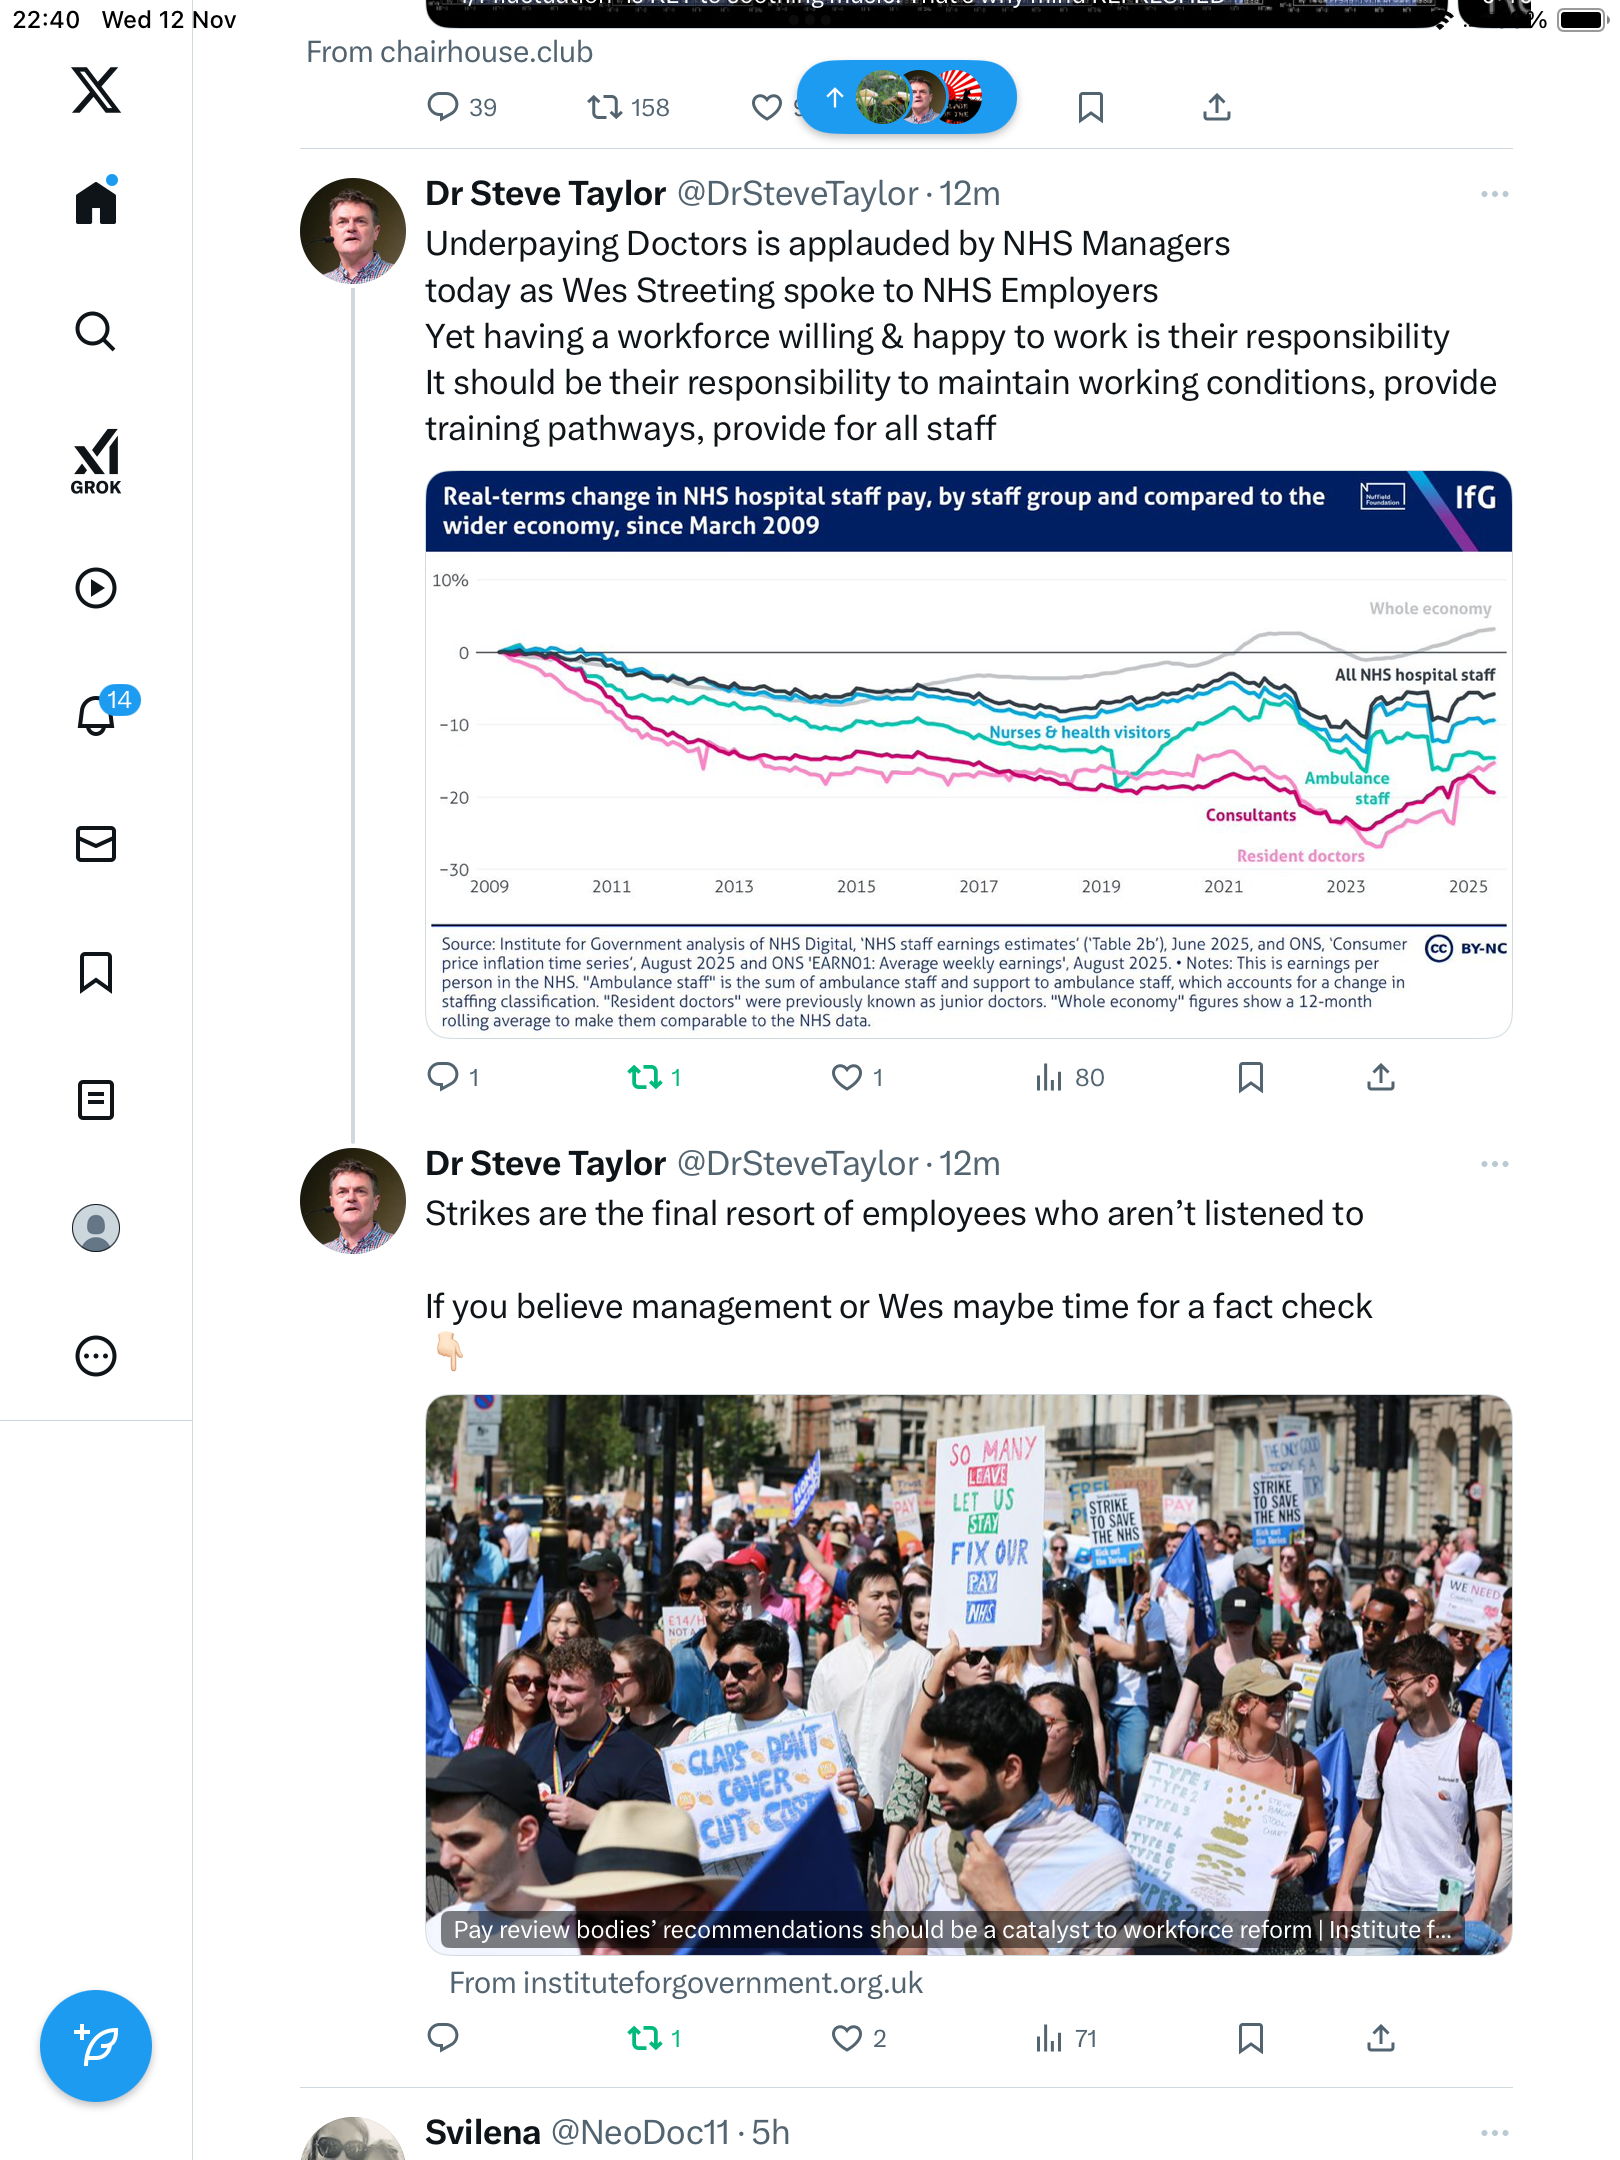Open more options on first Dr Steve Taylor tweet
Screen dimensions: 1620x2160
pyautogui.click(x=1494, y=194)
